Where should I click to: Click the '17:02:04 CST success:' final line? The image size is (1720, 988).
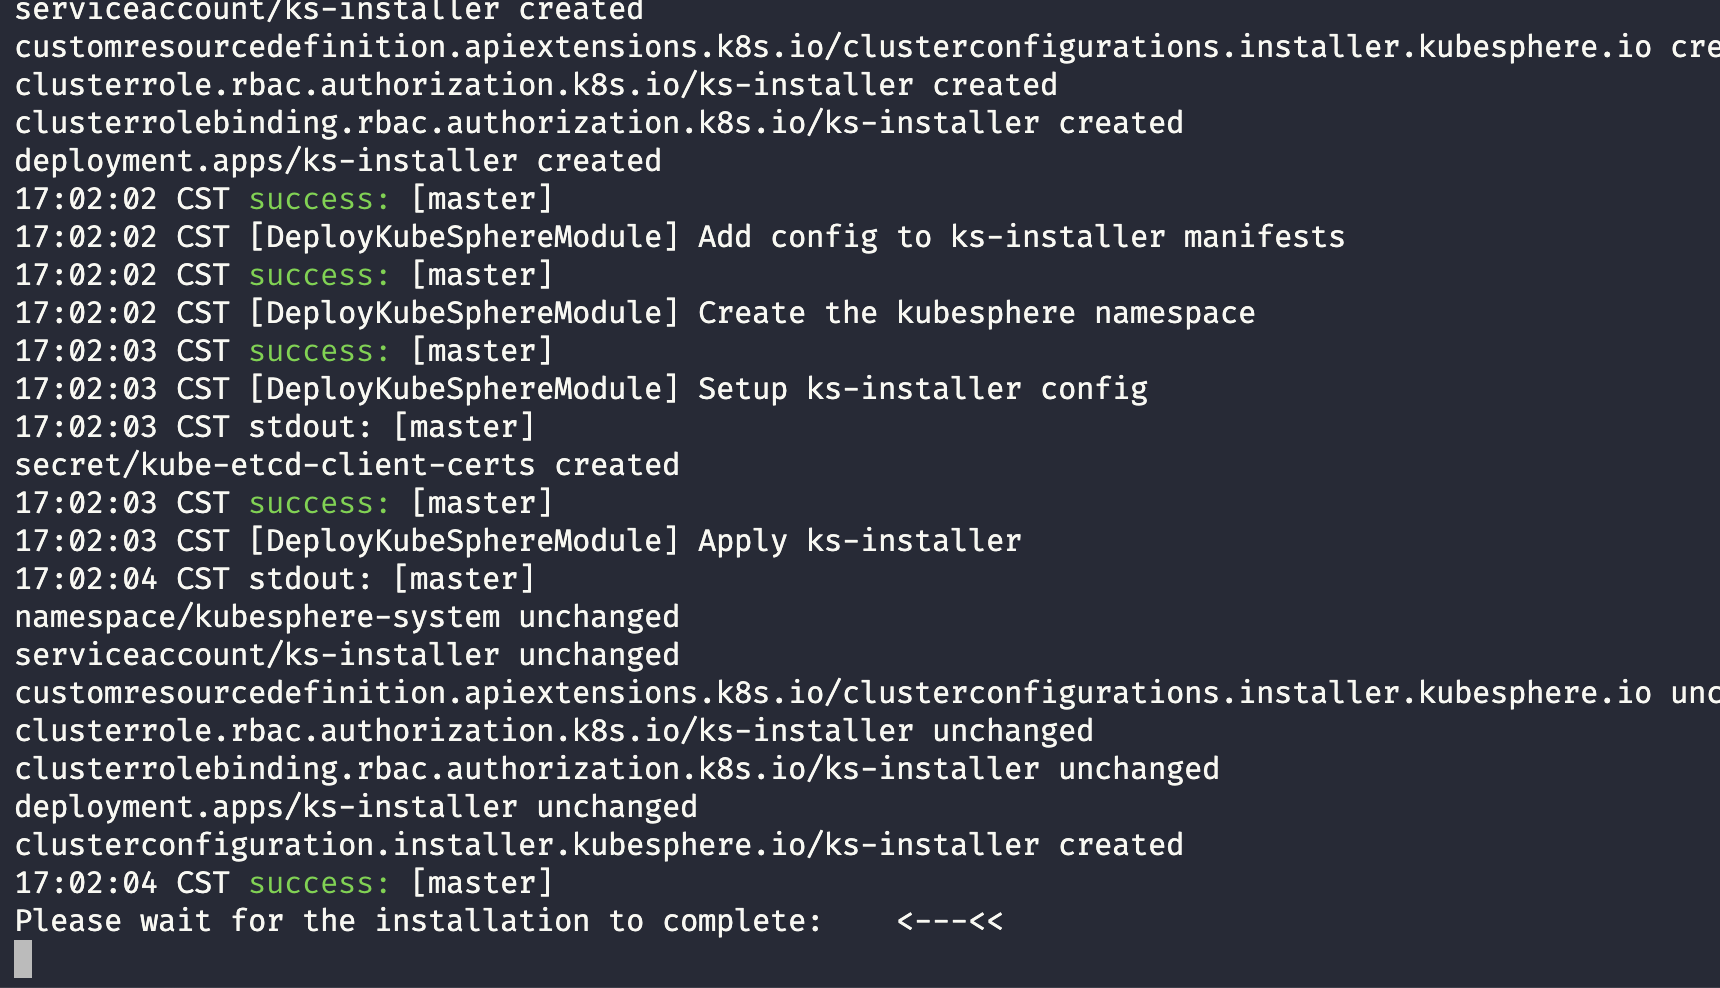click(x=284, y=883)
